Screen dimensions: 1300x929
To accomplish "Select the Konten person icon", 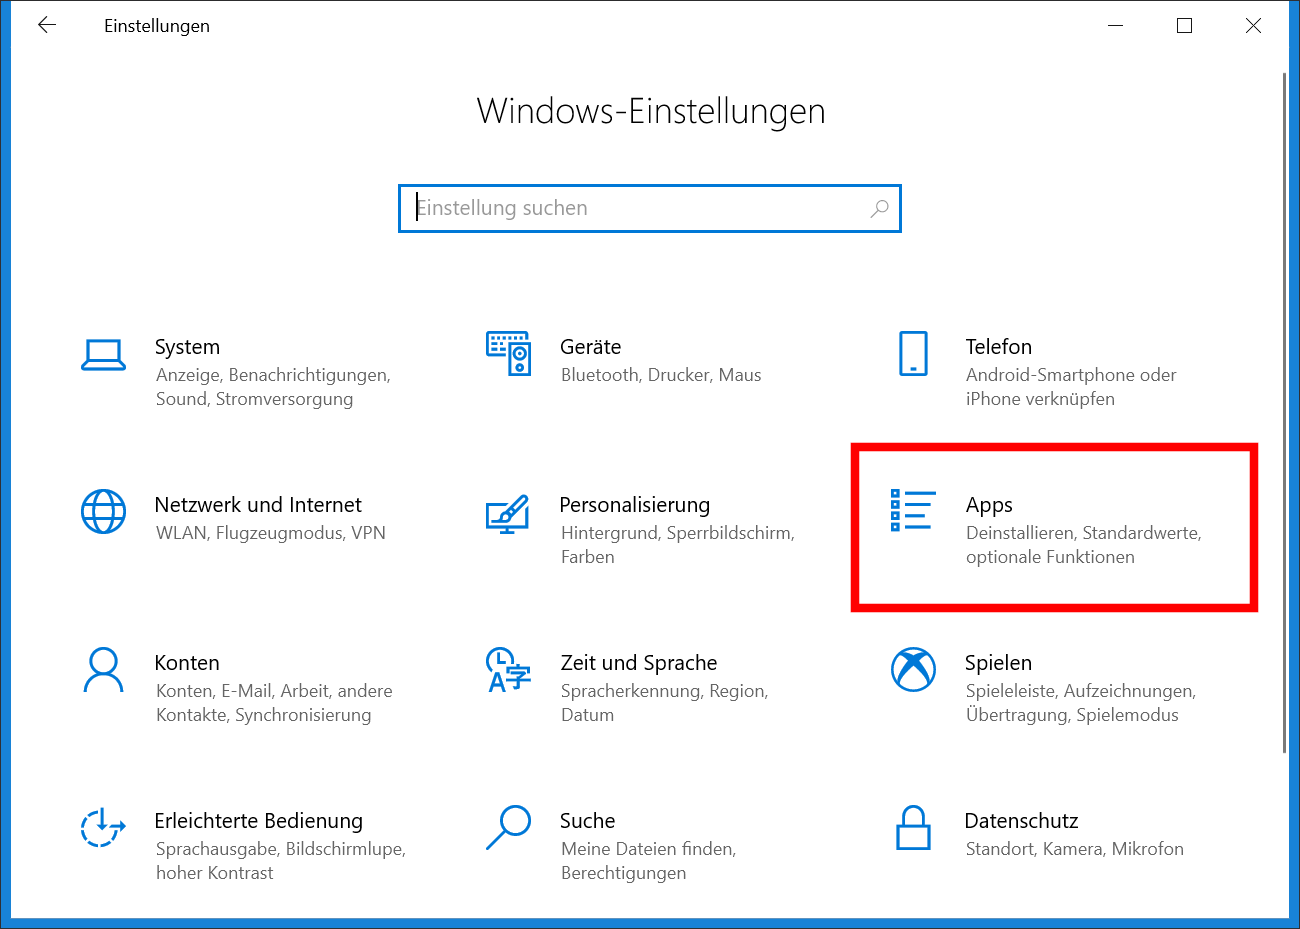I will [103, 670].
